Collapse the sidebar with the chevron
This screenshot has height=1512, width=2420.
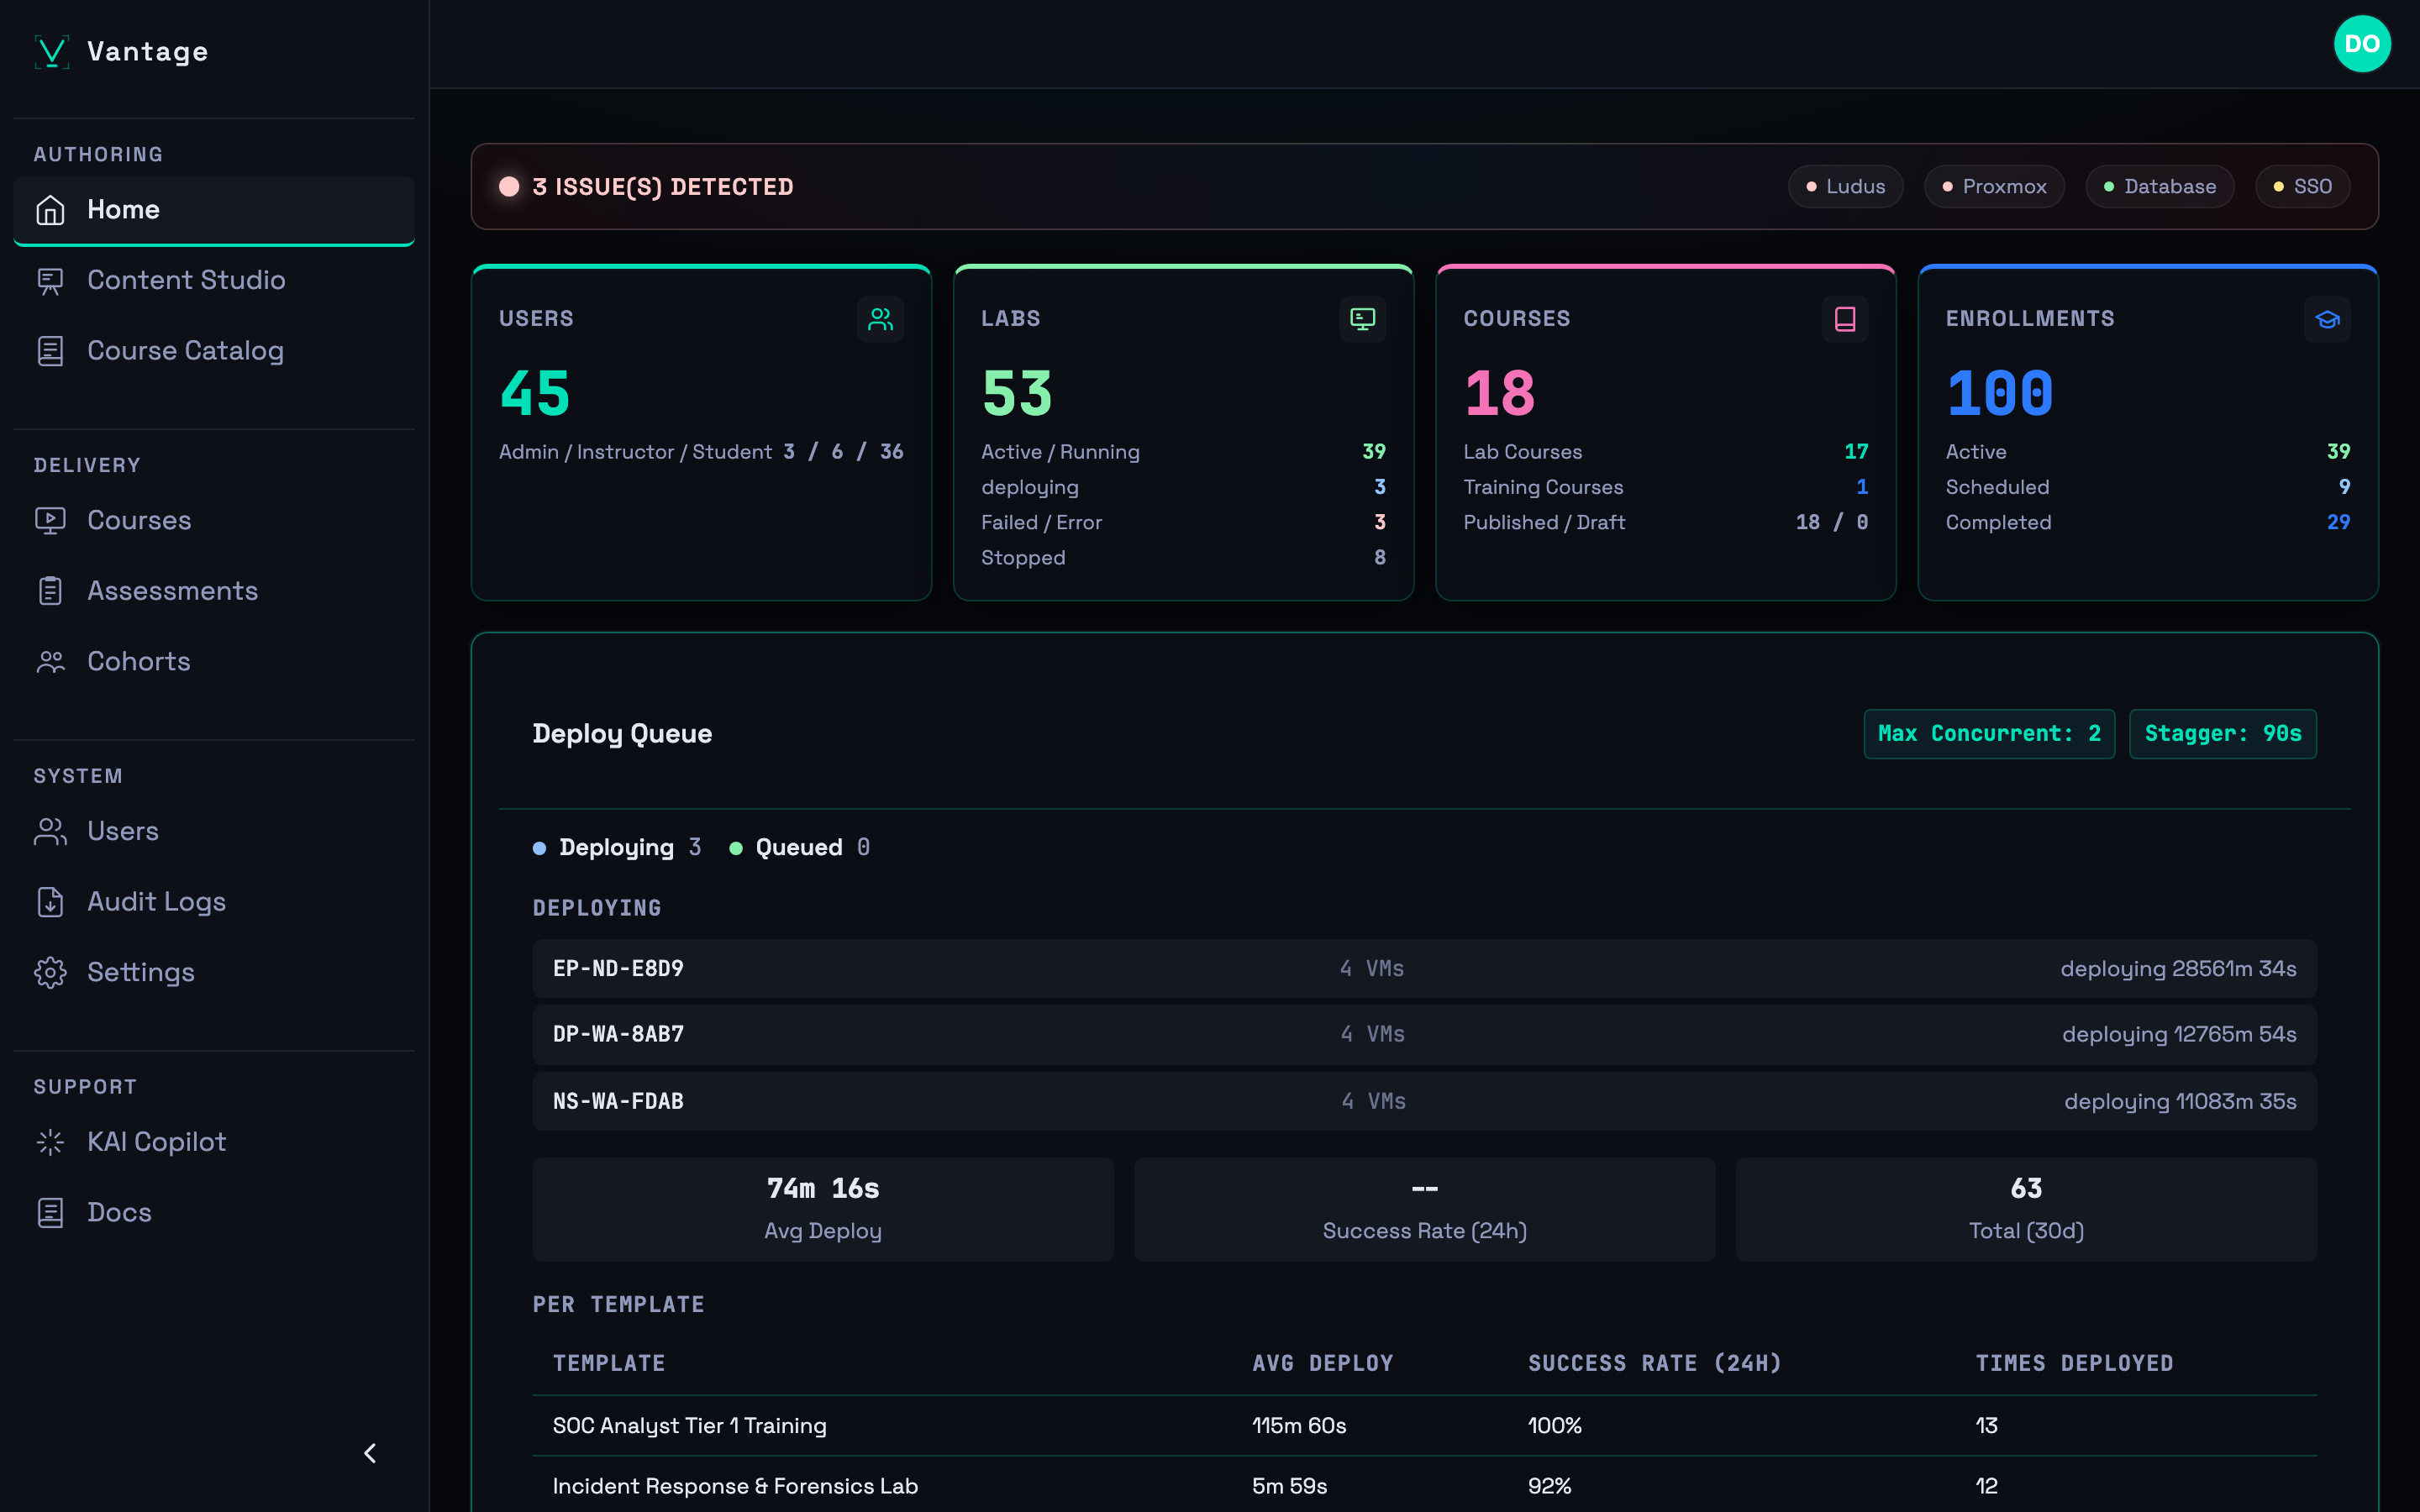coord(370,1453)
